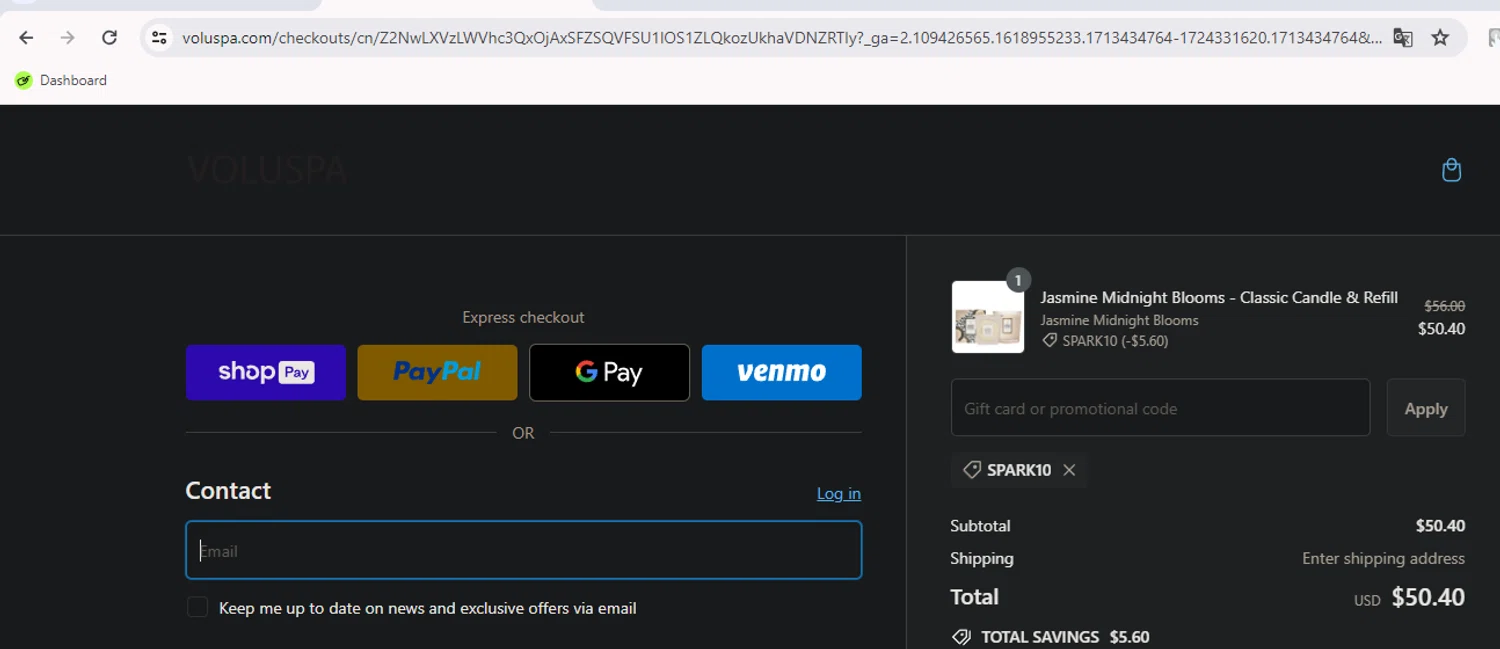The width and height of the screenshot is (1500, 649).
Task: Bookmark this page with the star
Action: [x=1440, y=38]
